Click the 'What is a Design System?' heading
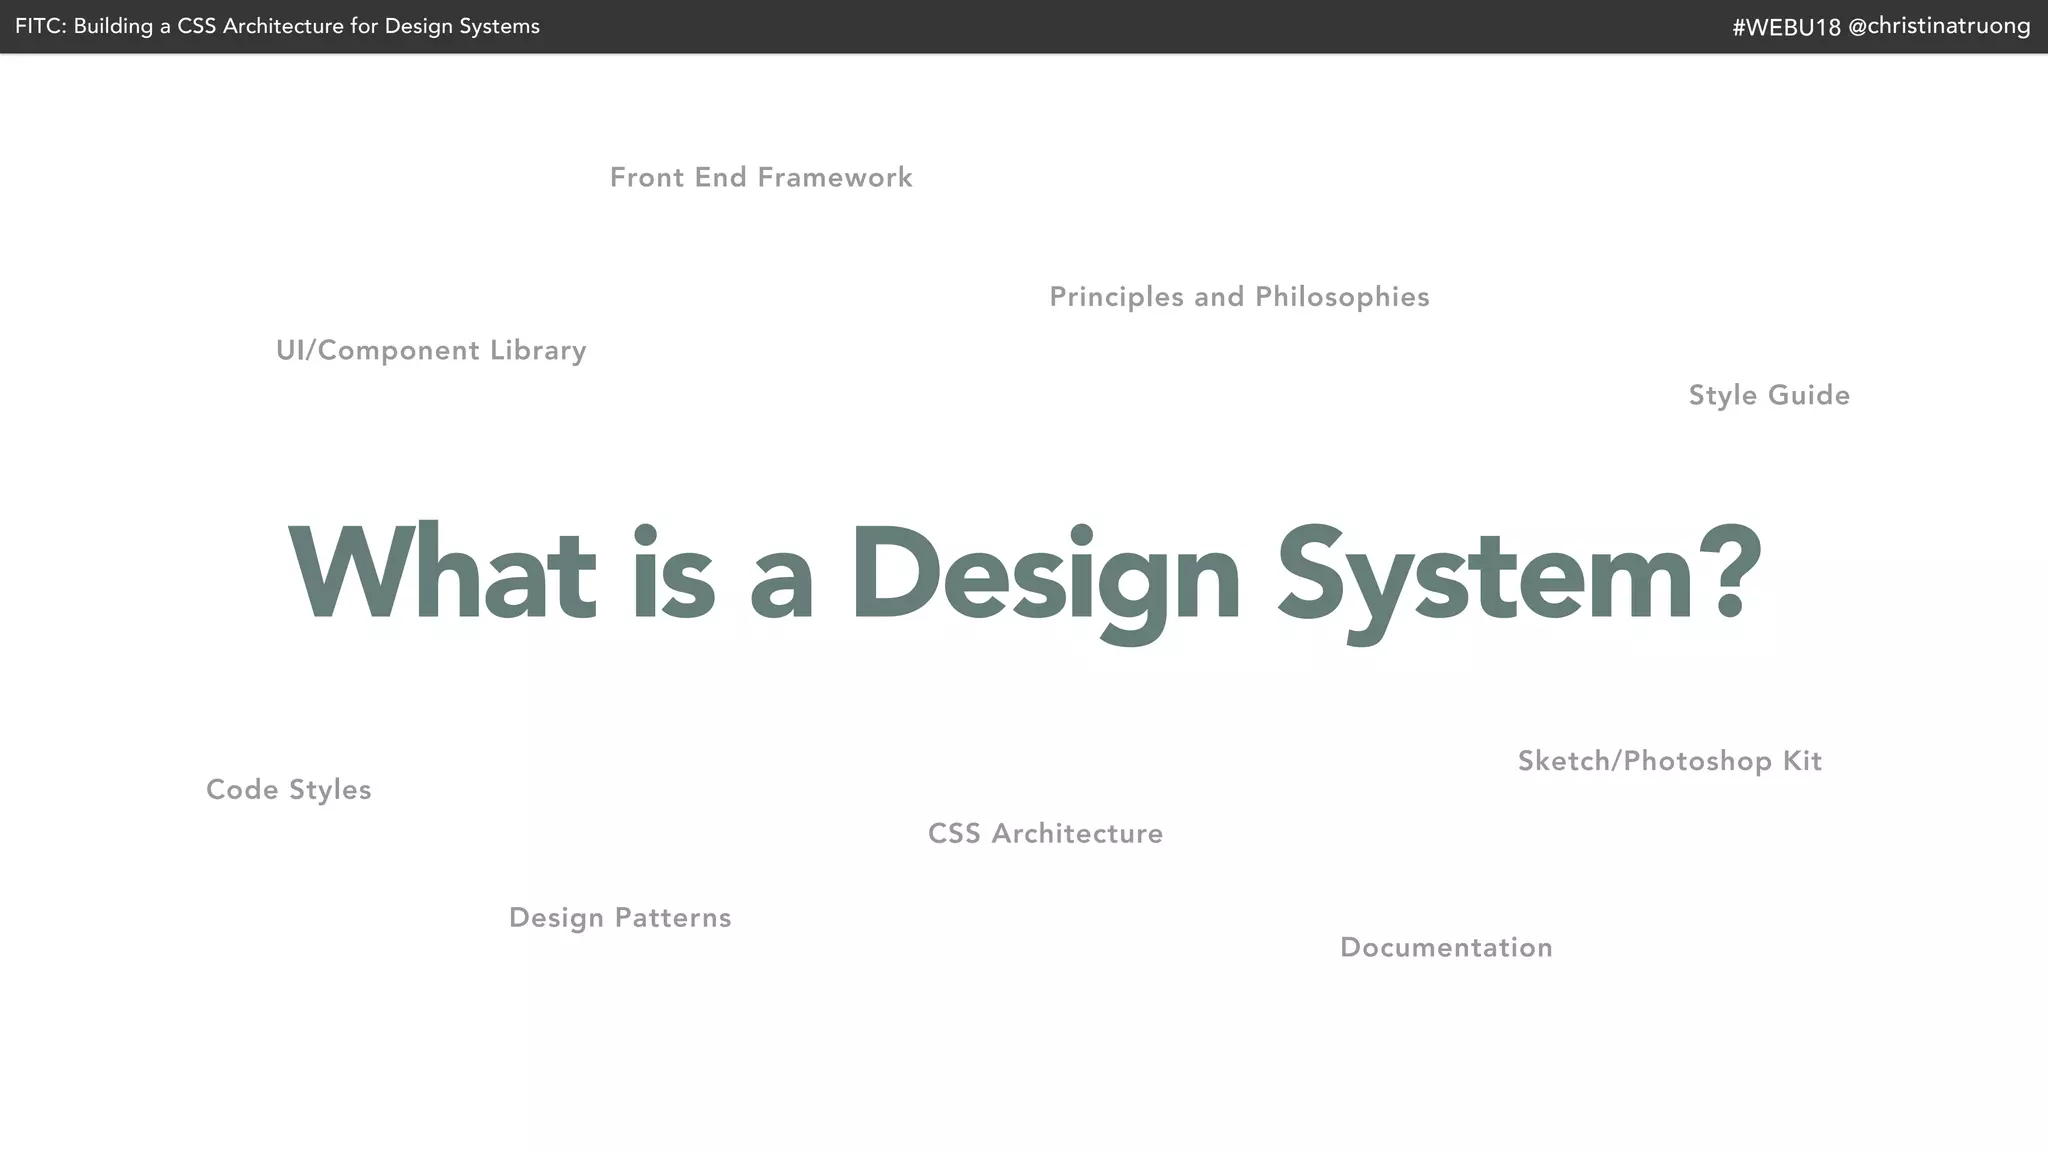Screen dimensions: 2048x1152 point(1024,575)
